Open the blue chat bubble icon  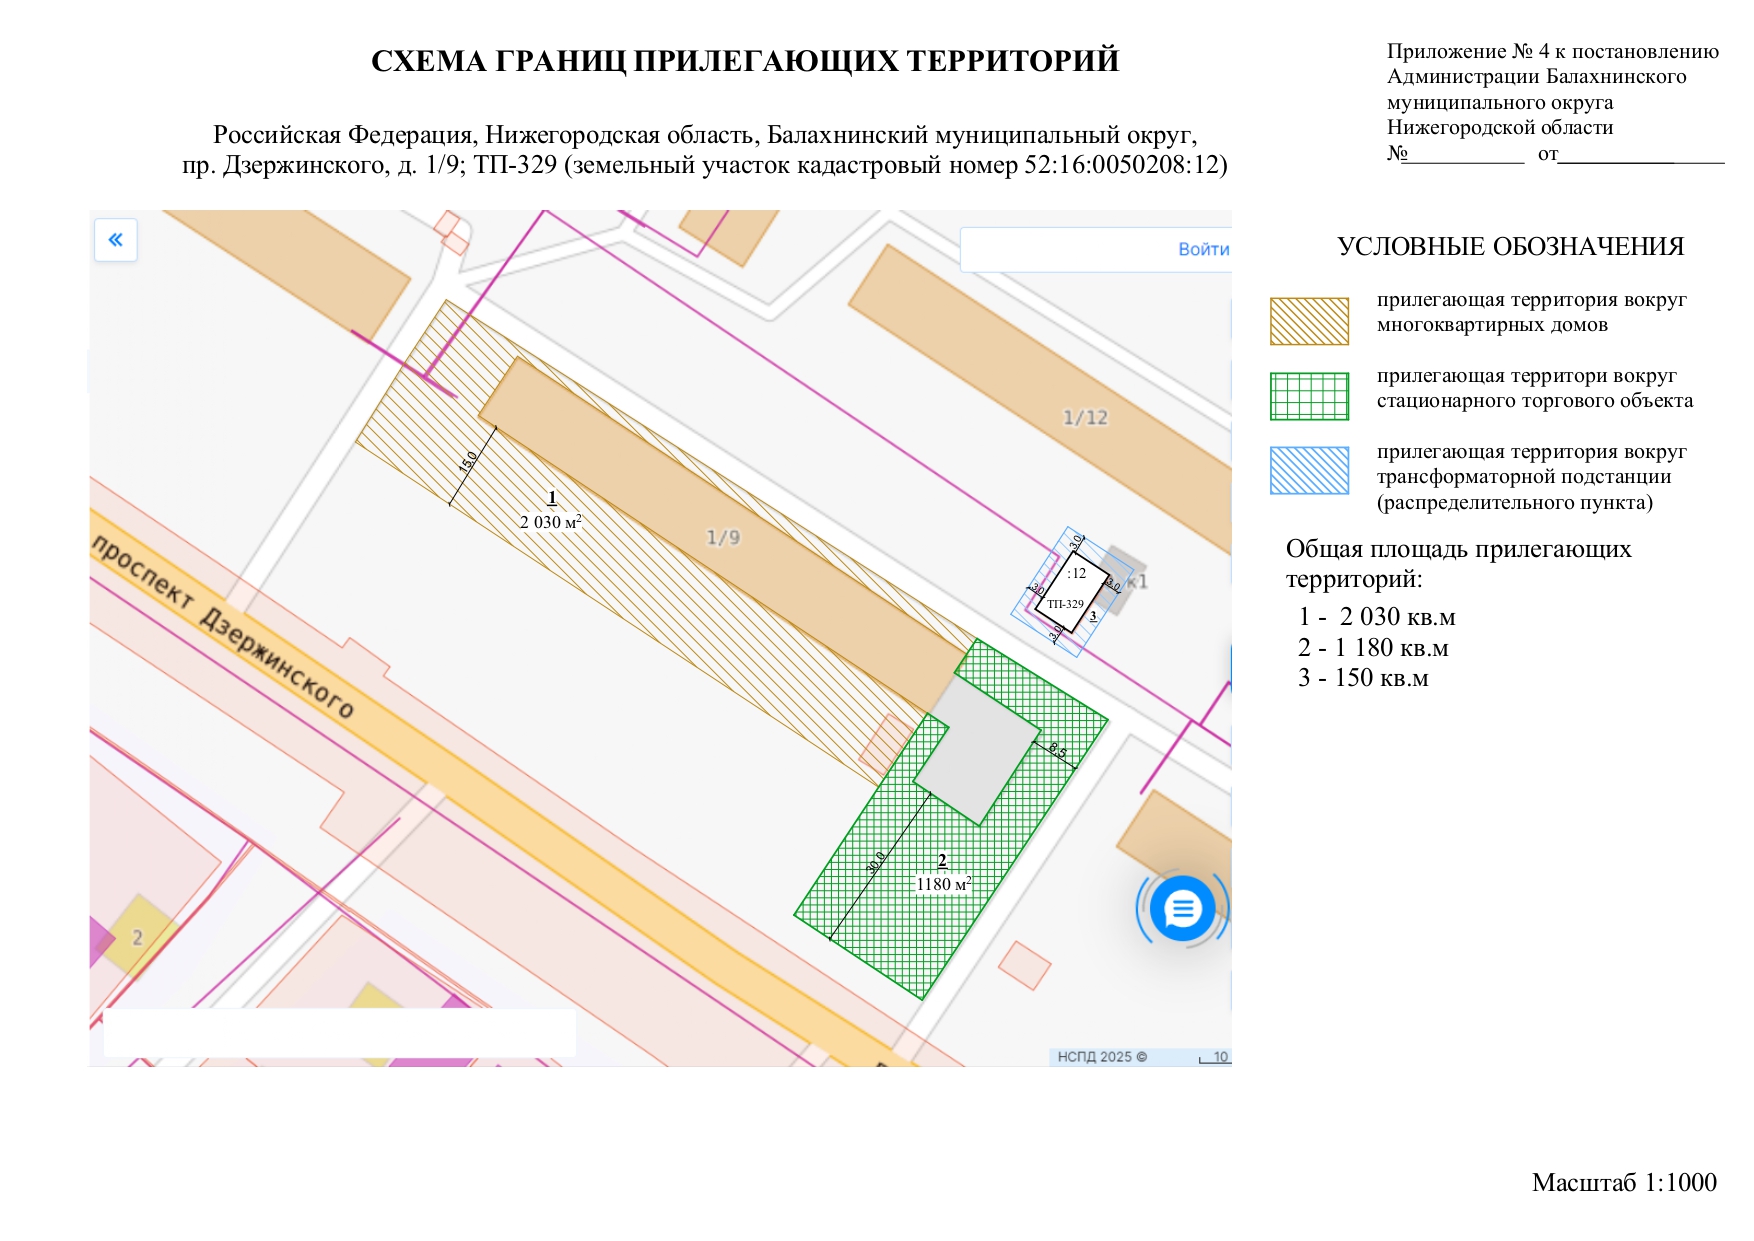1182,909
